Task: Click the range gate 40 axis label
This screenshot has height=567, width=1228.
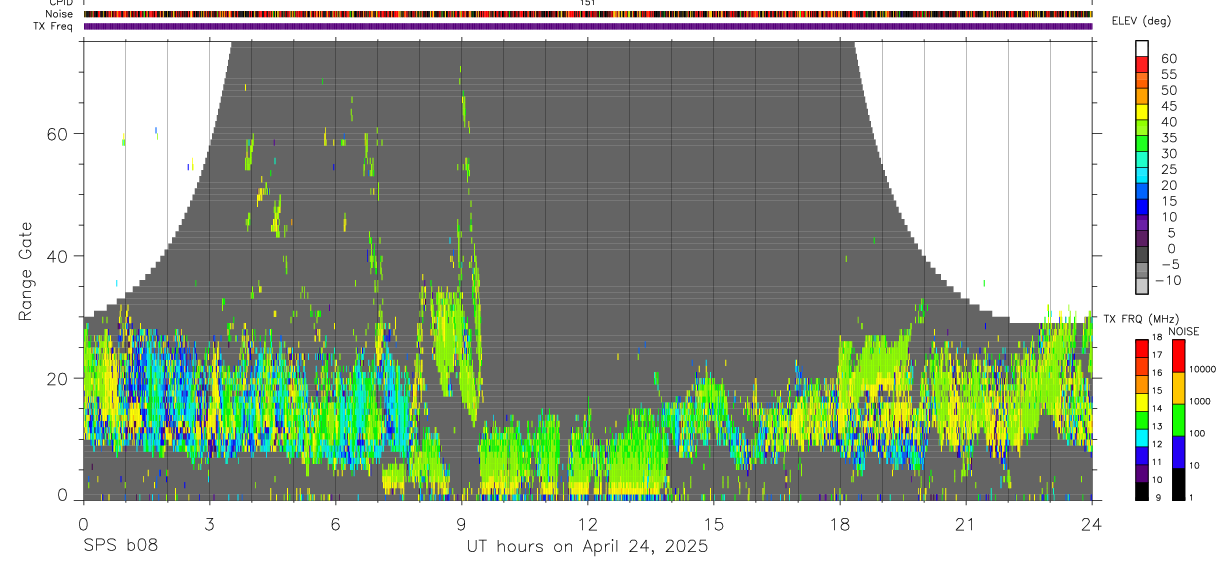Action: (55, 256)
